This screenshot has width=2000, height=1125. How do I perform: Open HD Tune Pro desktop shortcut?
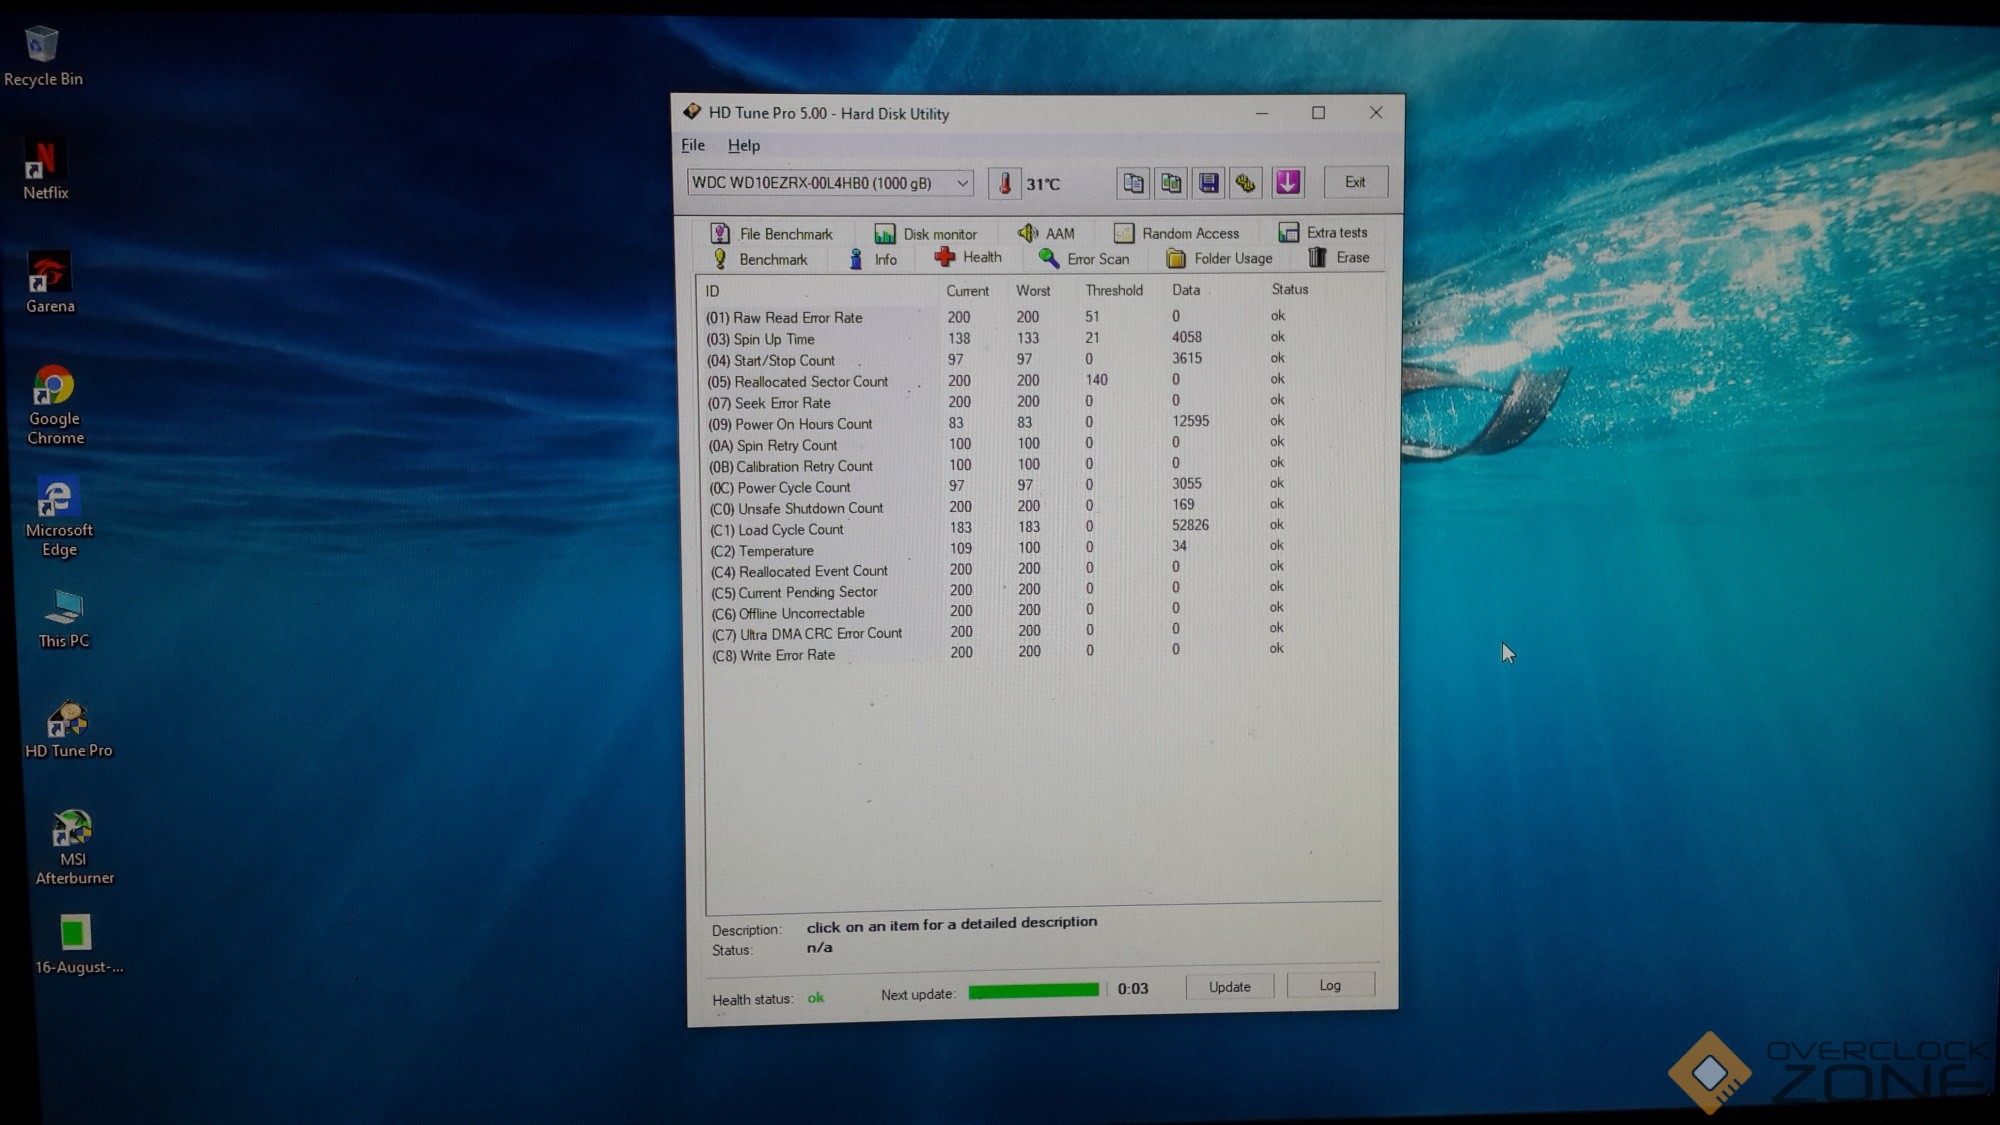[67, 728]
